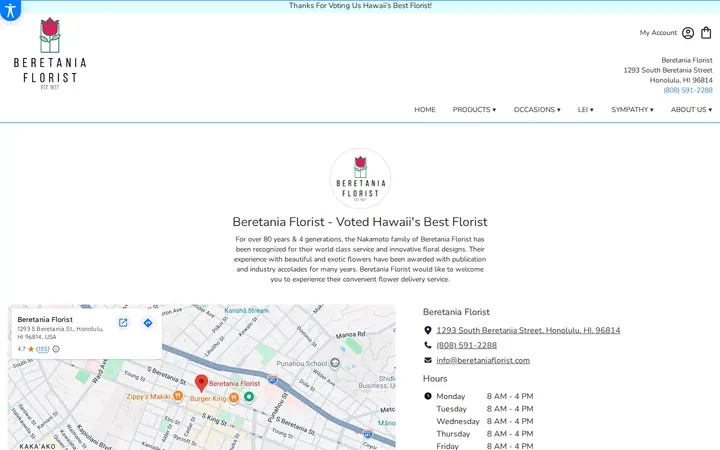This screenshot has height=450, width=720.
Task: Expand the PRODUCTS dropdown menu
Action: (474, 110)
